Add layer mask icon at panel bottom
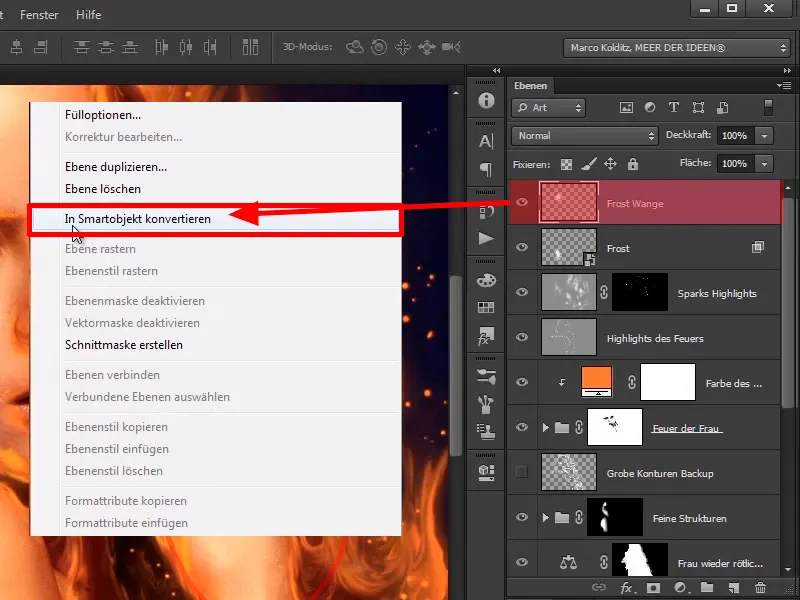The width and height of the screenshot is (800, 600). pyautogui.click(x=653, y=588)
